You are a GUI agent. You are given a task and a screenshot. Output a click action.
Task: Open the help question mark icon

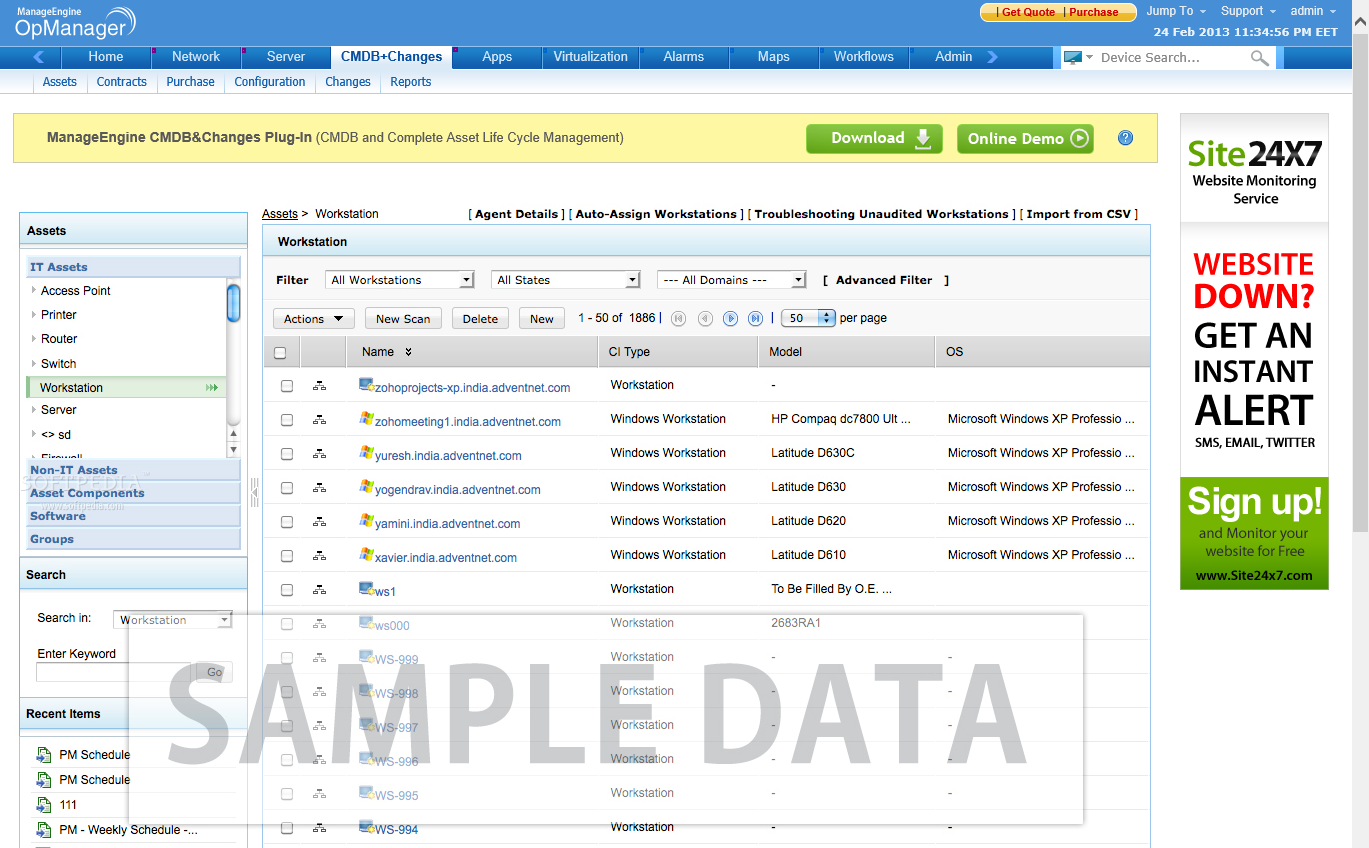point(1125,138)
